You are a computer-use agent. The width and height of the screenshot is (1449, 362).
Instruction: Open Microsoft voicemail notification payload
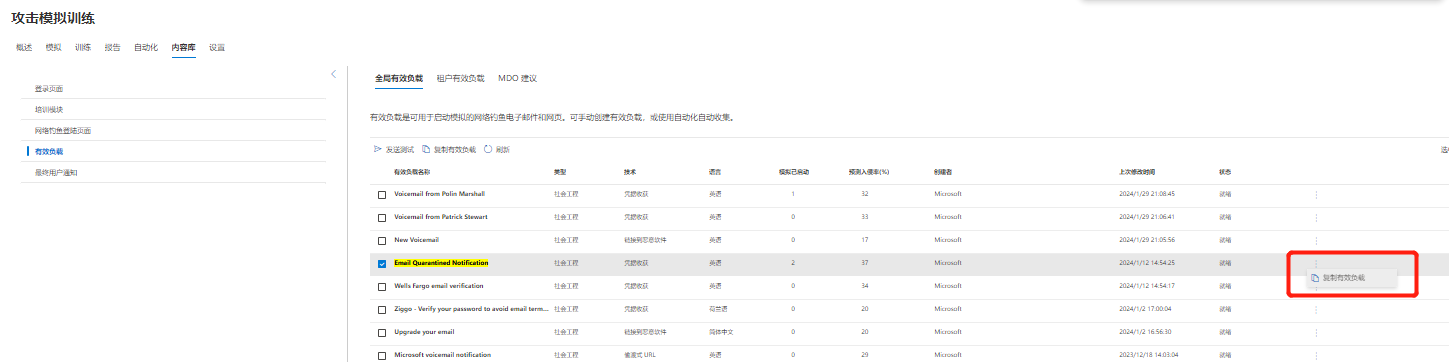442,355
